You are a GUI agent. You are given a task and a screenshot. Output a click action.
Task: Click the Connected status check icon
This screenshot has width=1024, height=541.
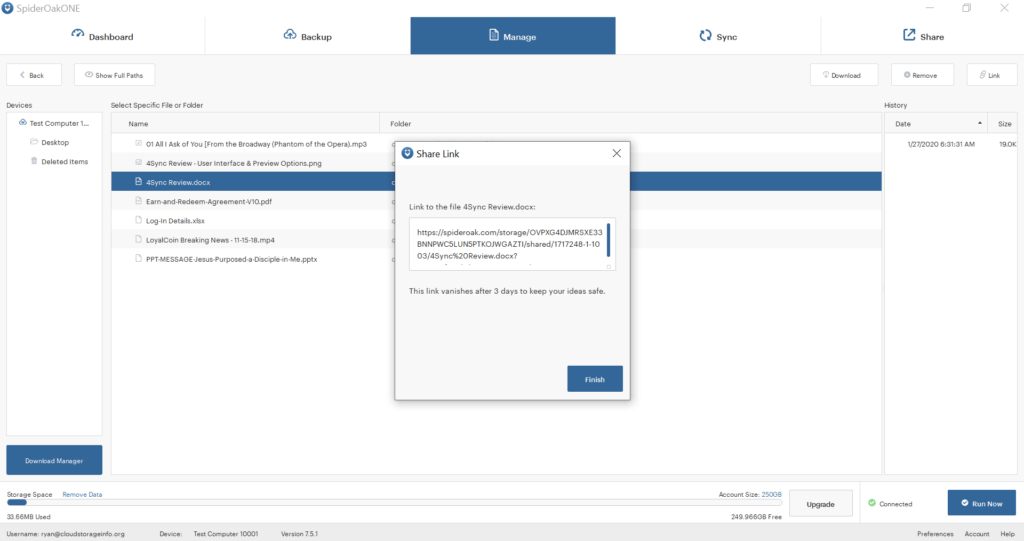pyautogui.click(x=872, y=502)
